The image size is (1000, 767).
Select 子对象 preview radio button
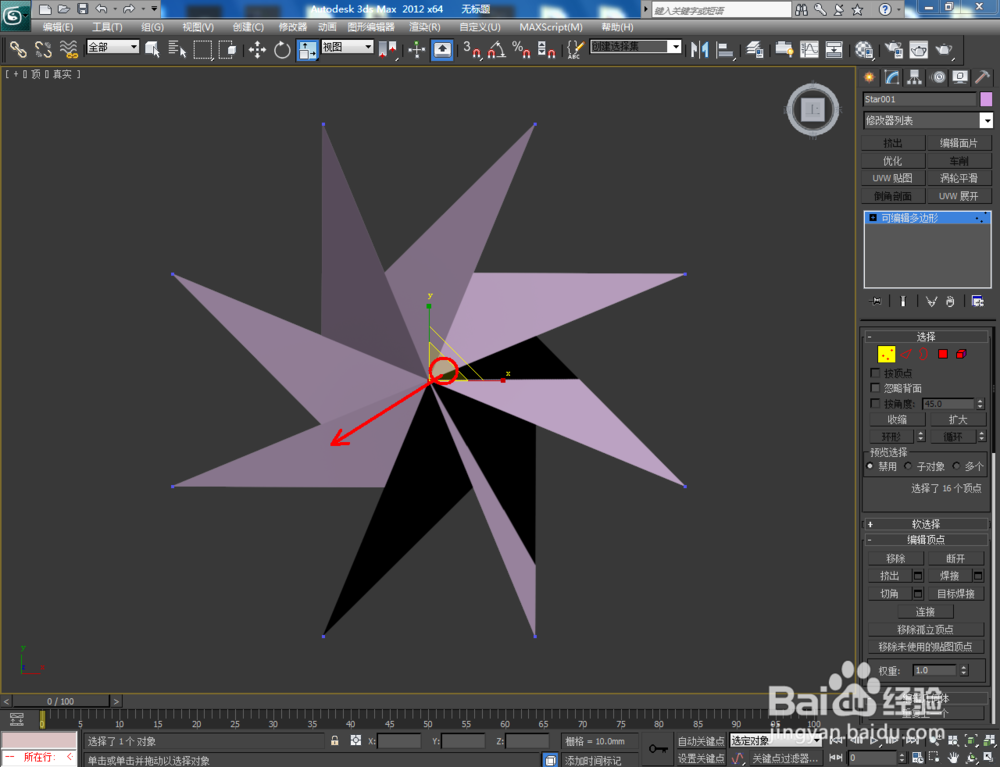[x=908, y=466]
